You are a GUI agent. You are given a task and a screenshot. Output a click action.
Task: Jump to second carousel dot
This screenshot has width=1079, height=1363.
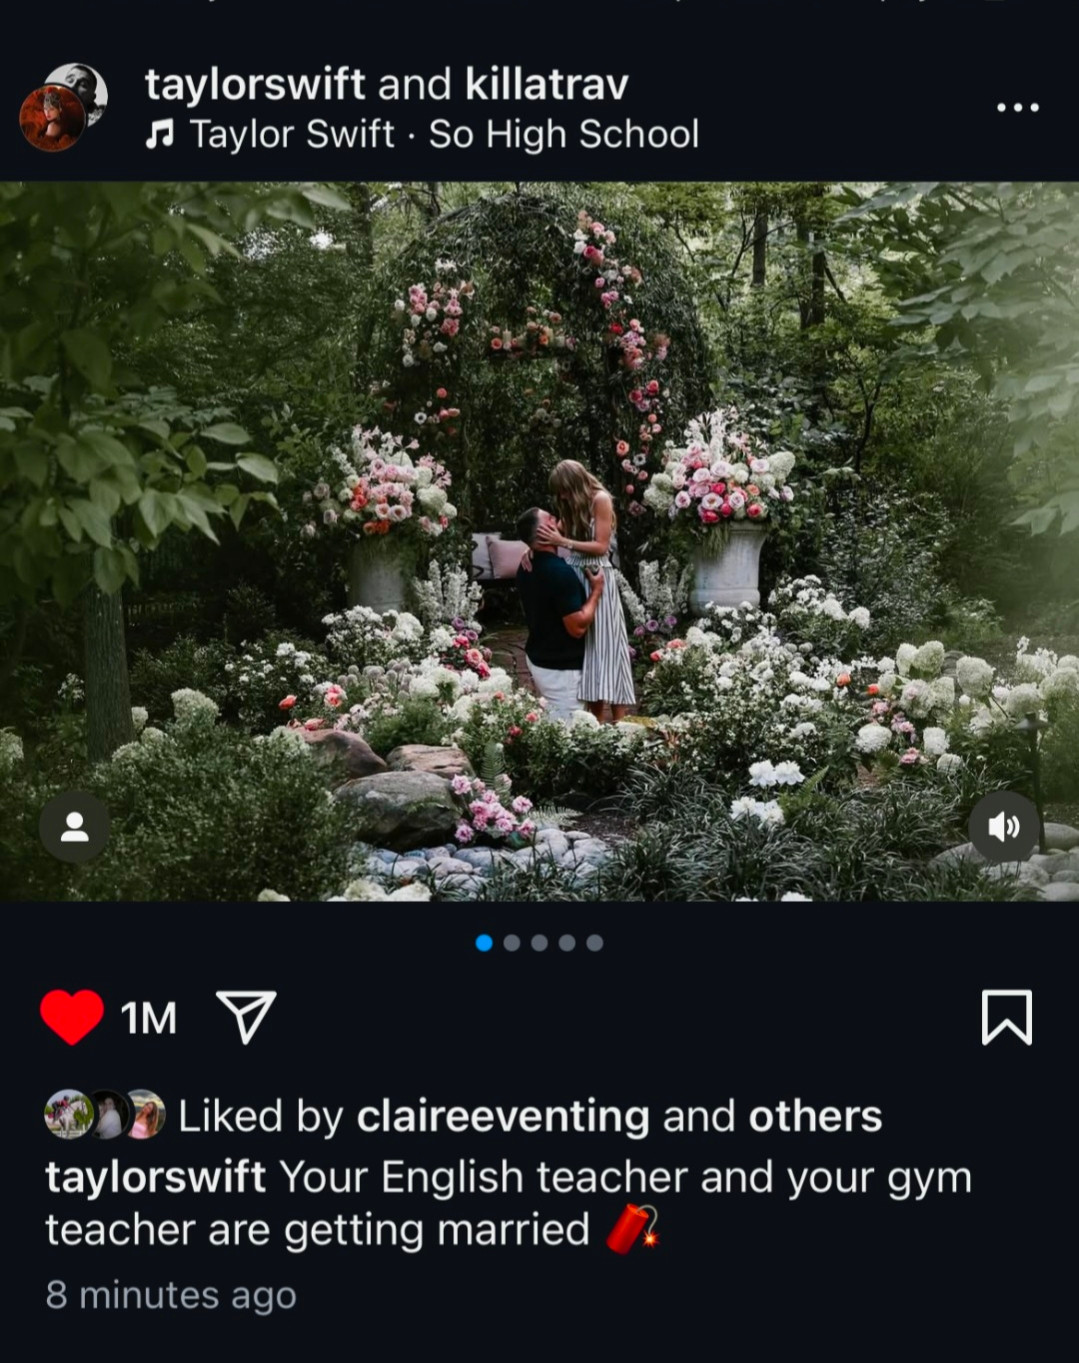click(512, 942)
